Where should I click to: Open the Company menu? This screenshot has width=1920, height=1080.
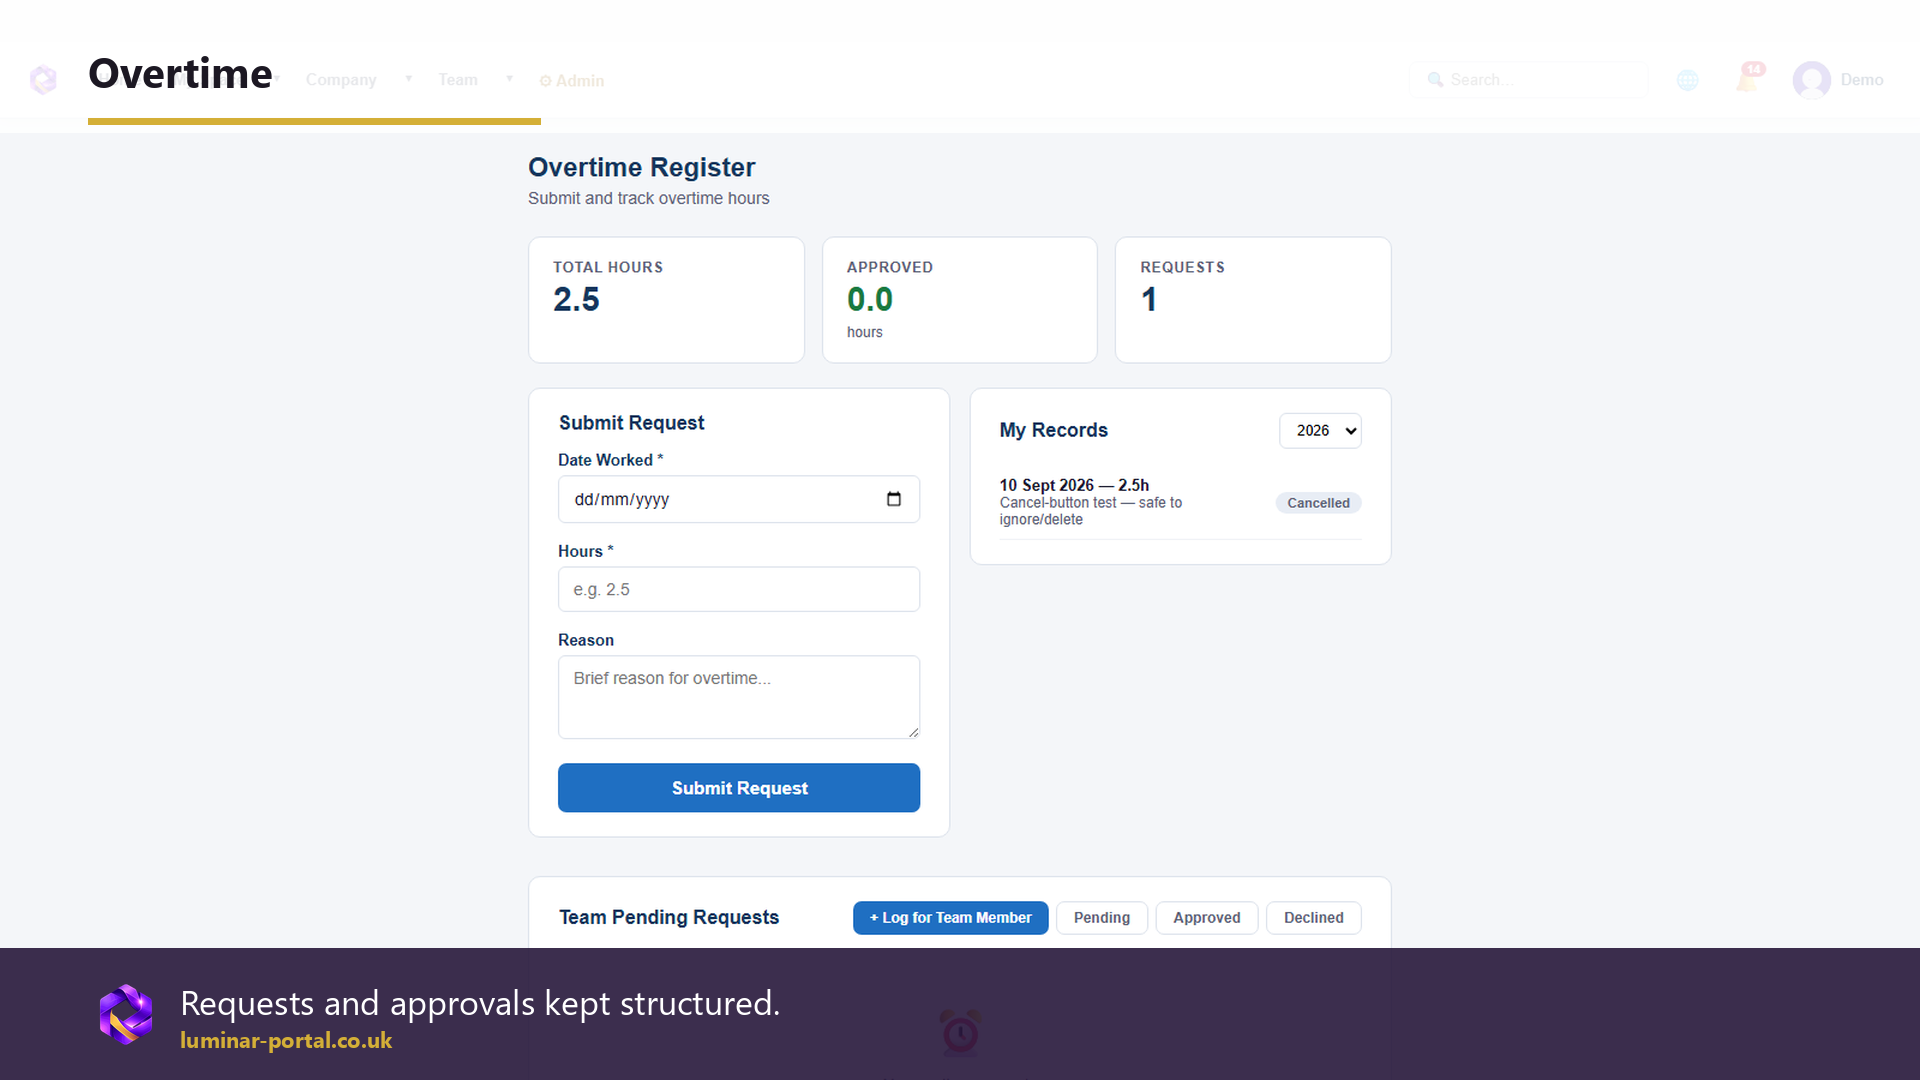[x=341, y=80]
